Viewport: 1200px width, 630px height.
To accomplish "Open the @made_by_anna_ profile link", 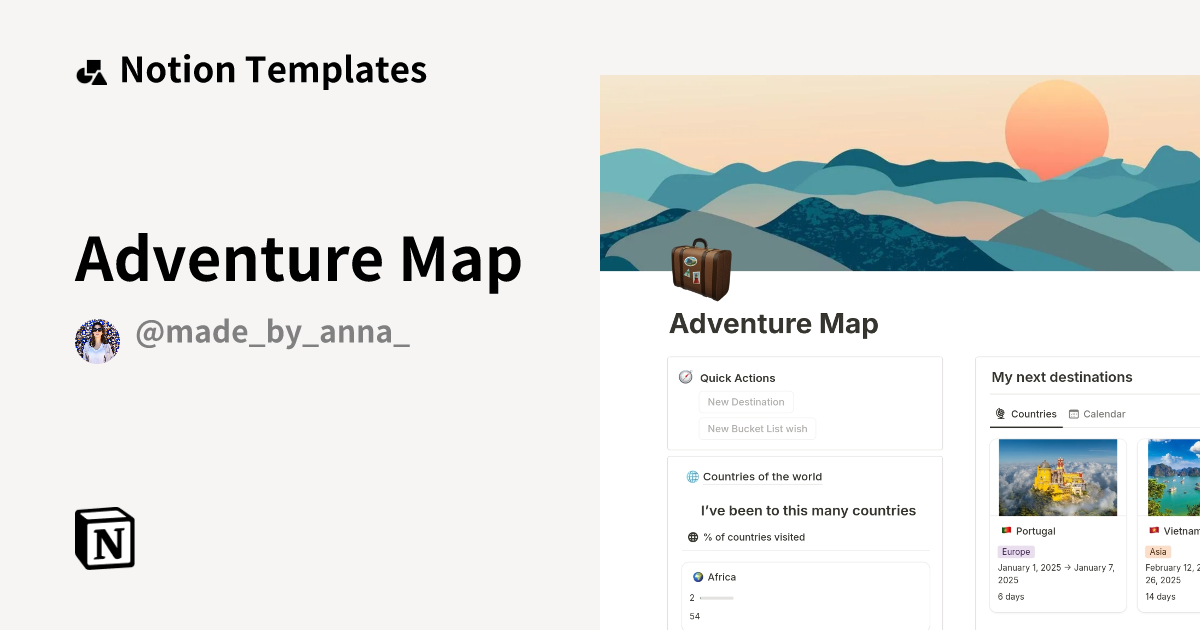I will tap(273, 331).
